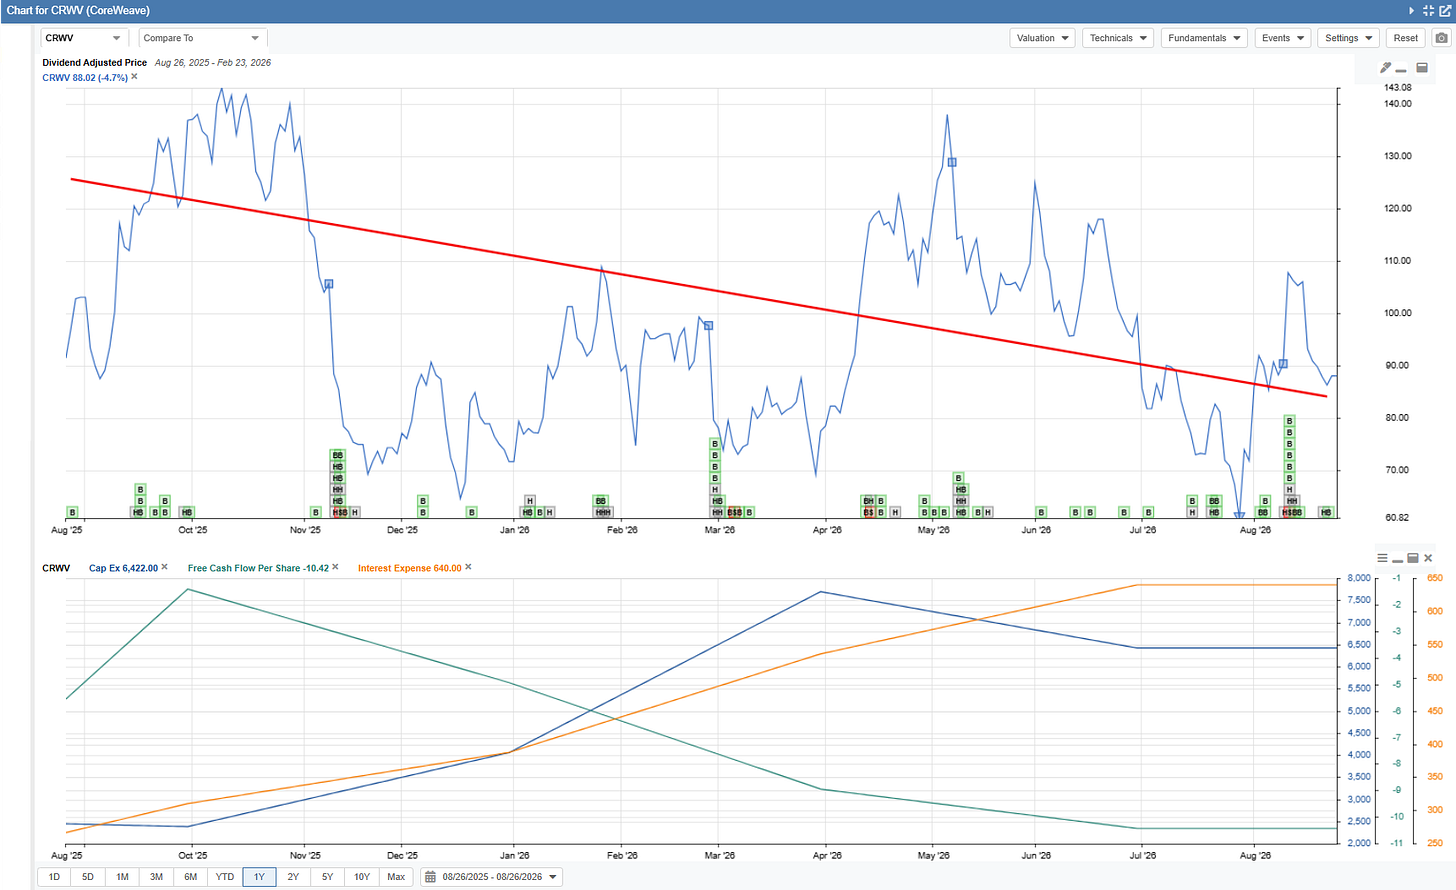Click the square event marker near May '26 peak
Screen dimensions: 1456x890
tap(952, 162)
